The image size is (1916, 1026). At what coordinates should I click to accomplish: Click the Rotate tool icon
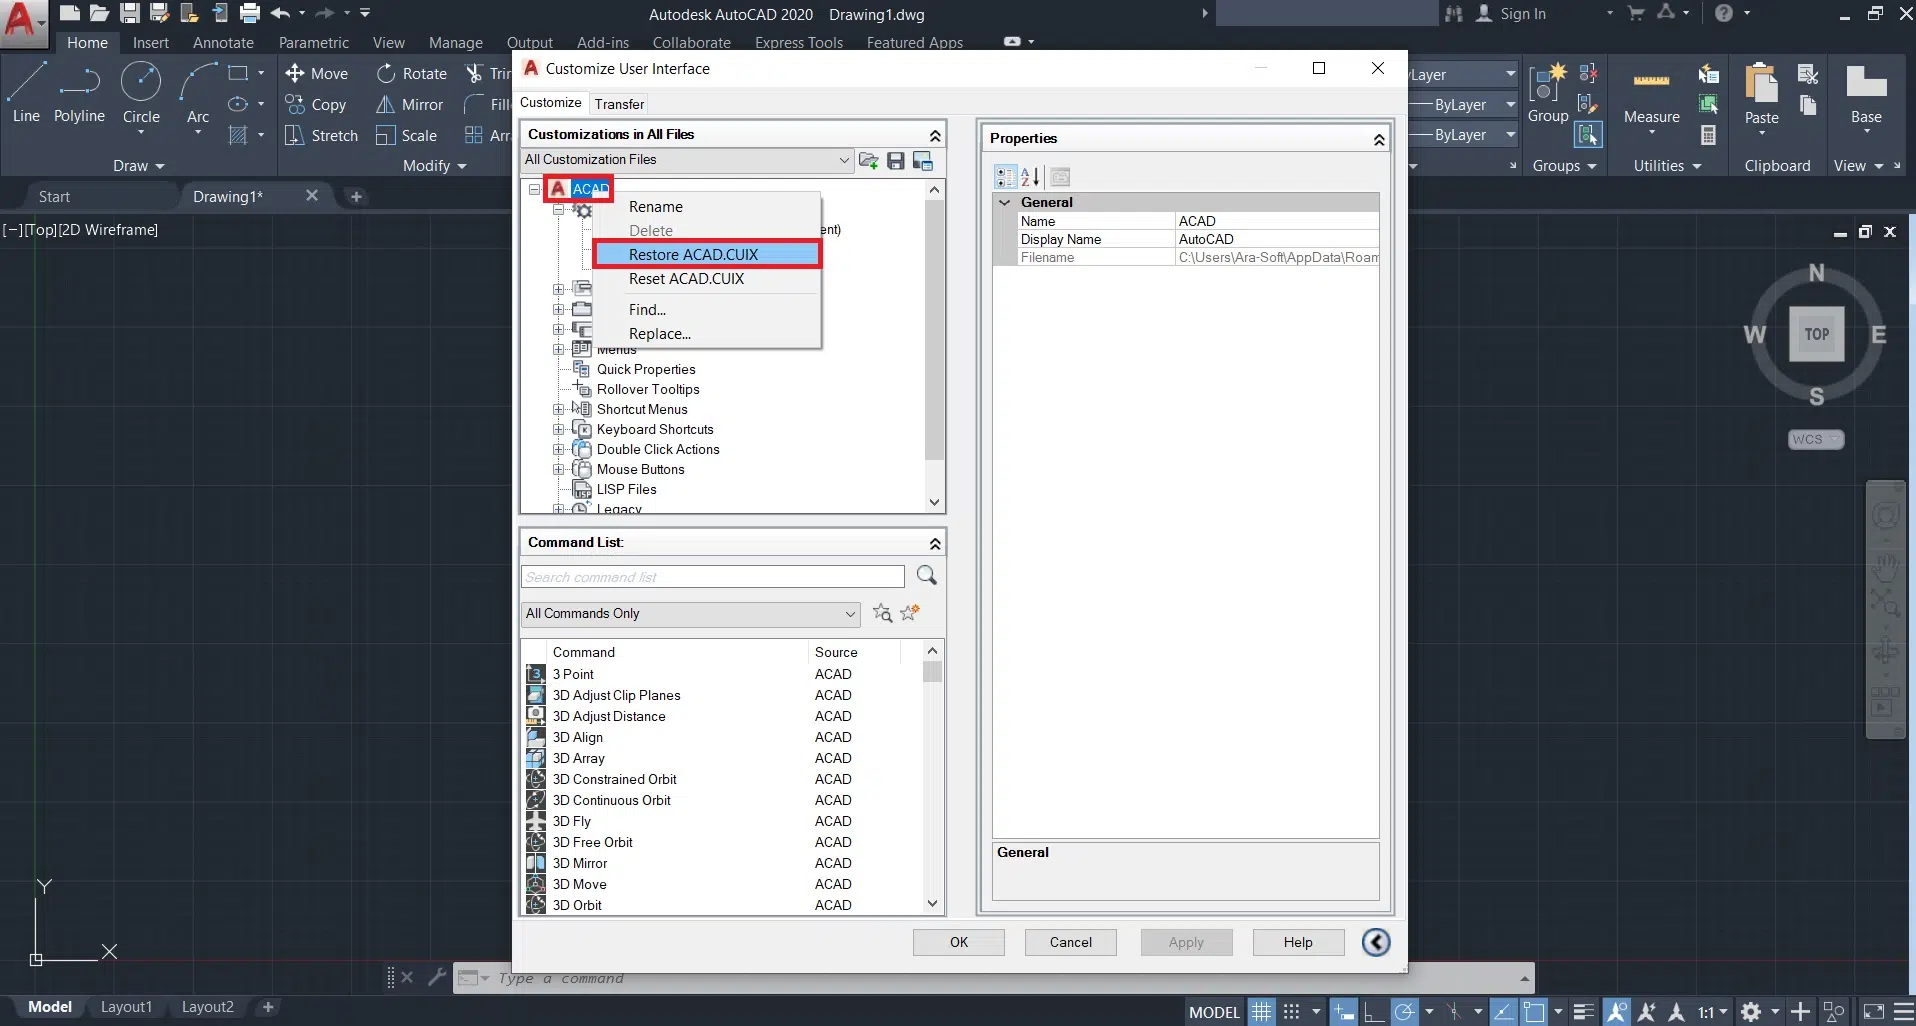386,74
